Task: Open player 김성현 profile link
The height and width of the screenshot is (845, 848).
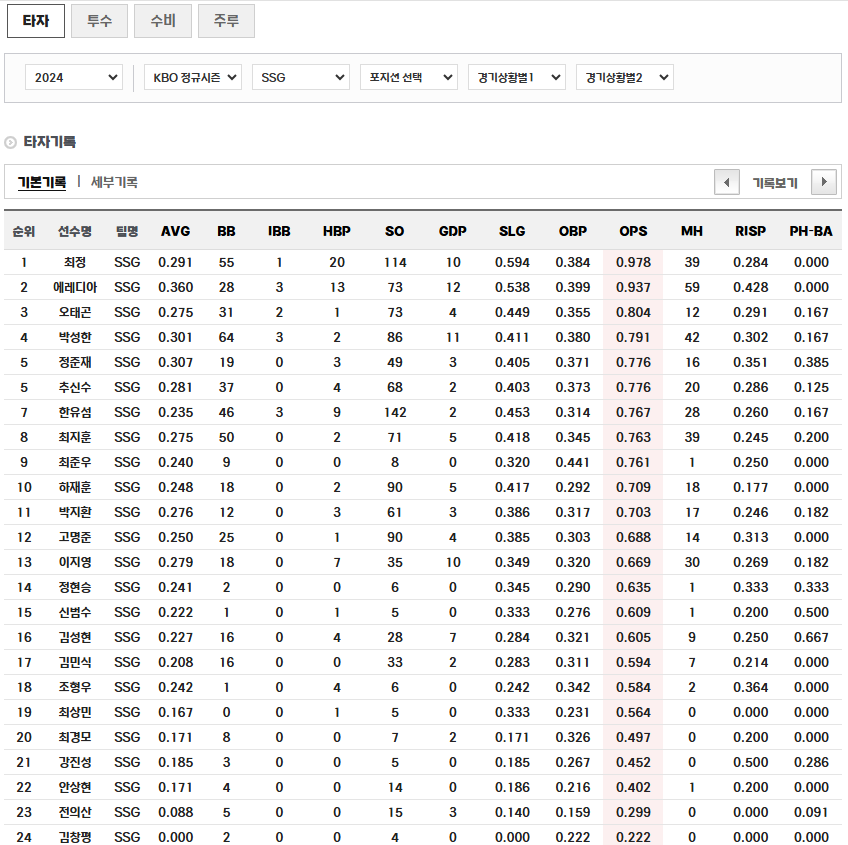Action: click(75, 637)
